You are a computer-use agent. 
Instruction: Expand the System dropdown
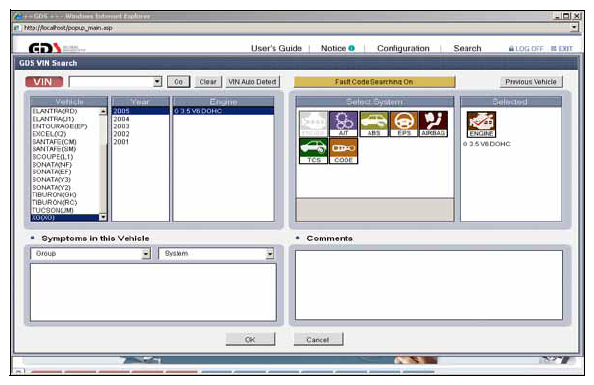(269, 254)
